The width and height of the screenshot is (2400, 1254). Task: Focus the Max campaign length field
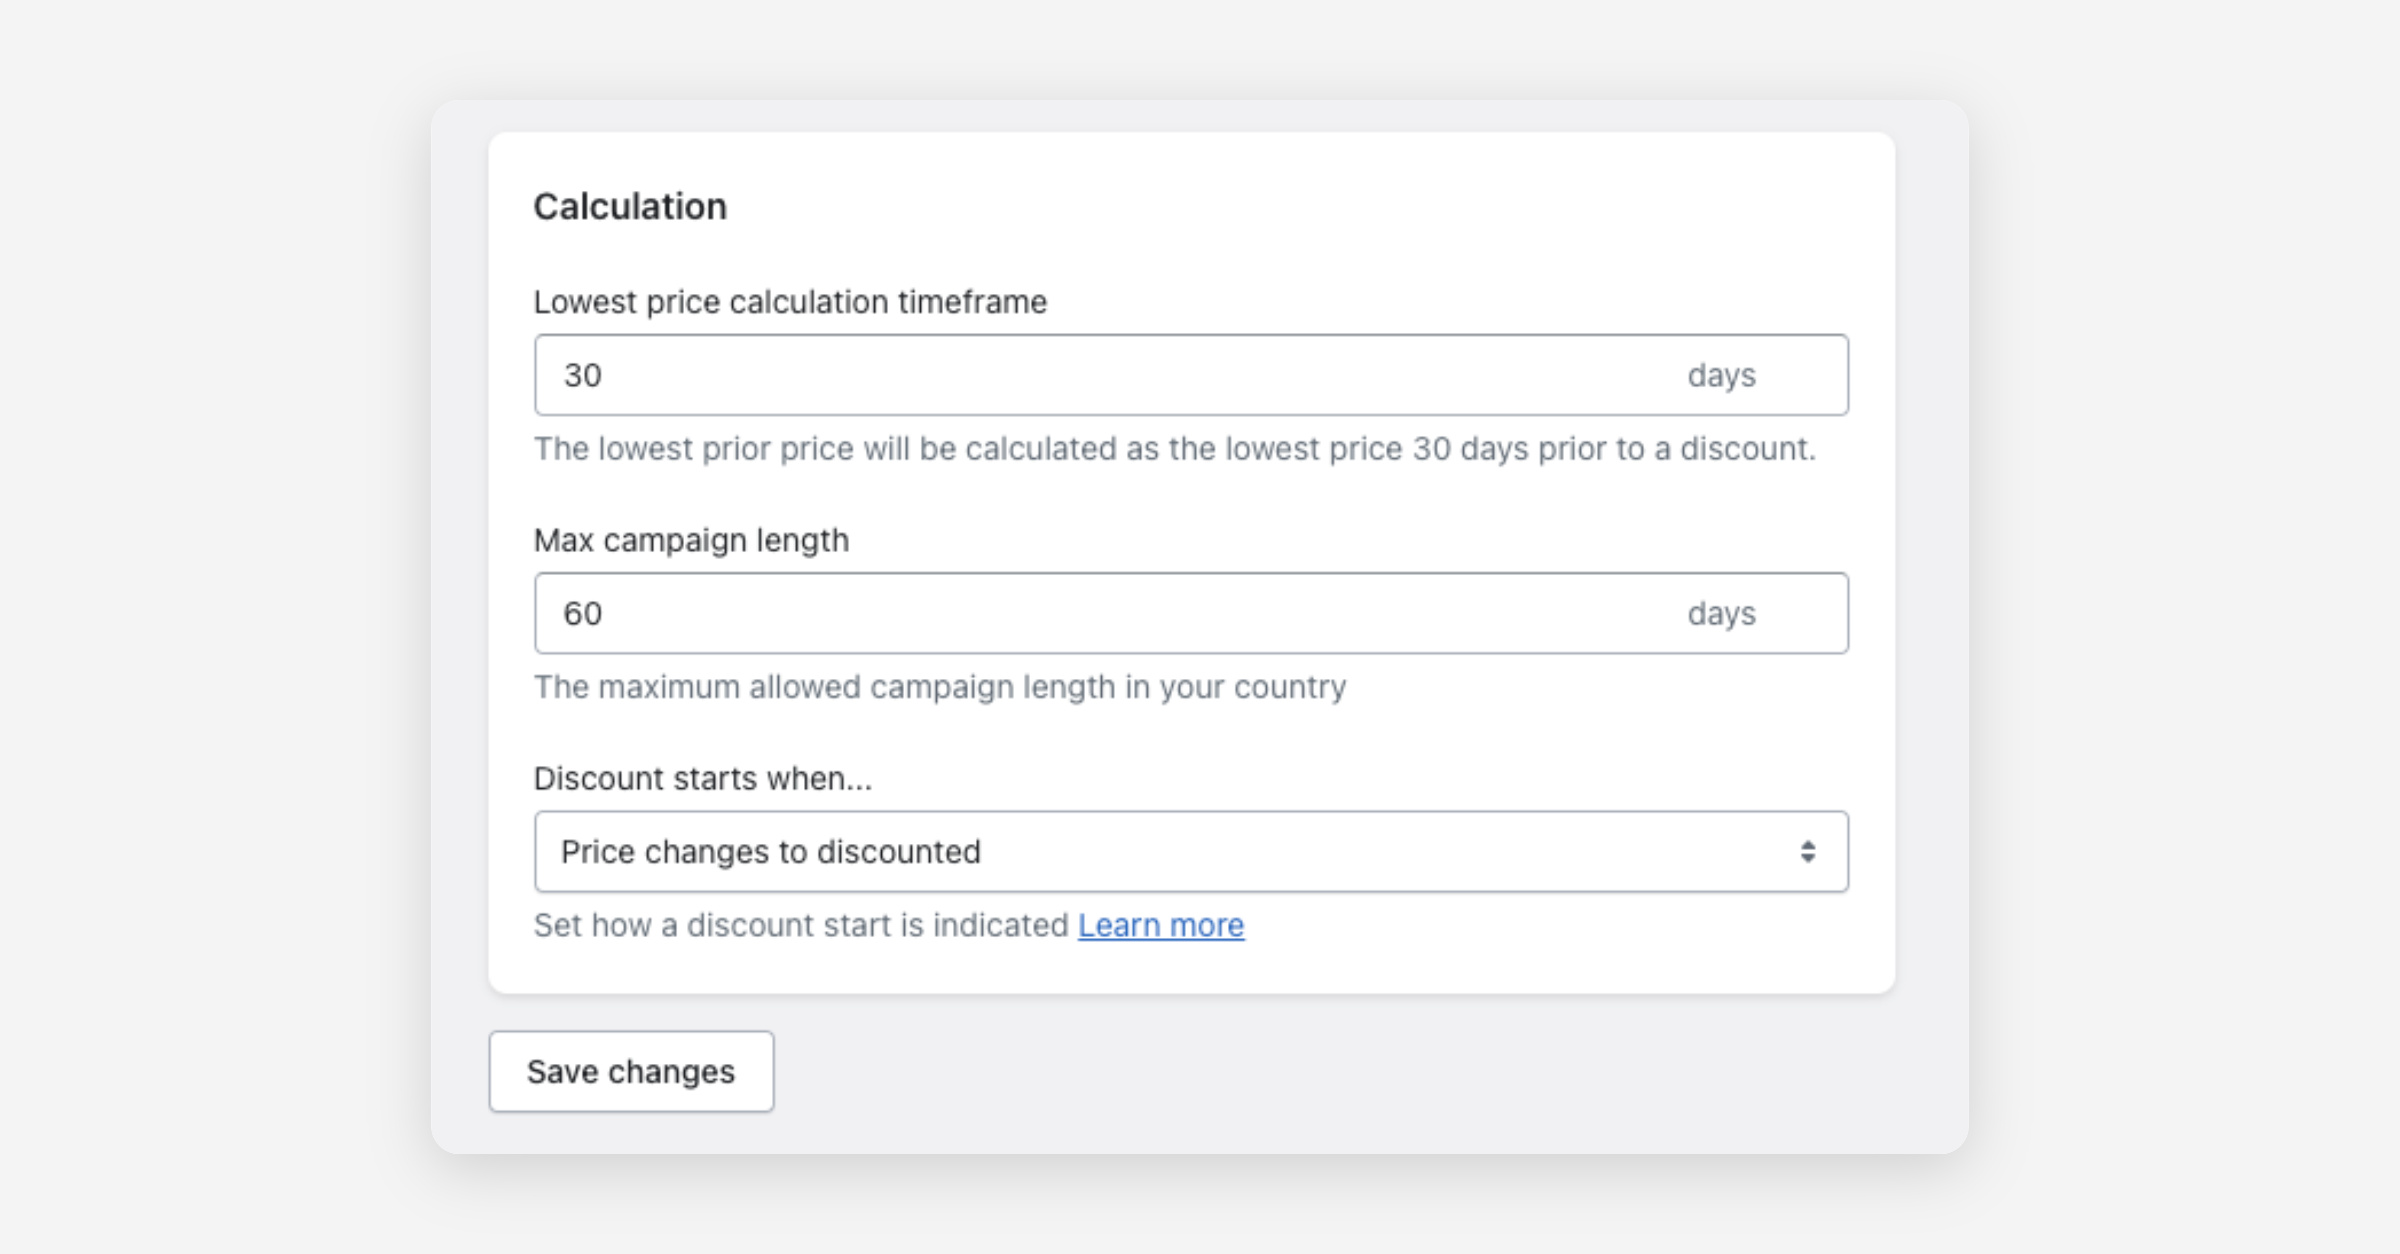point(1100,614)
